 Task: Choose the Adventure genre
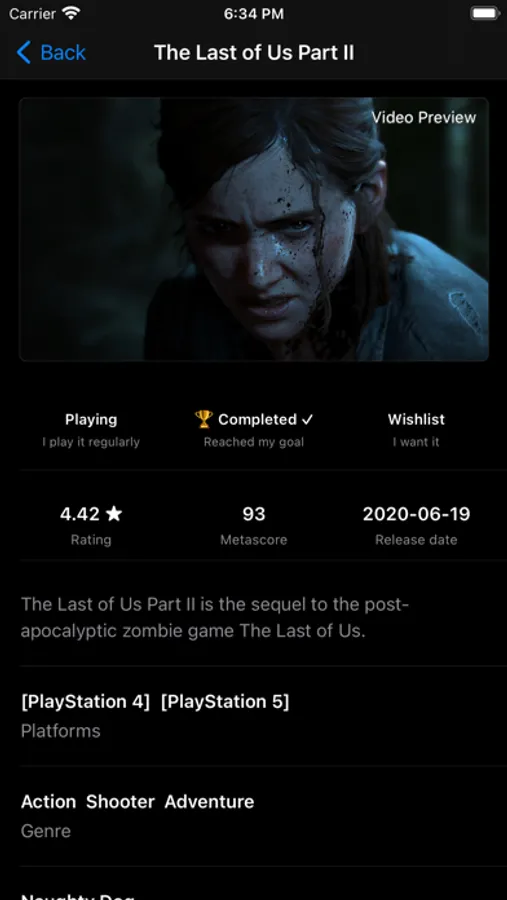tap(209, 801)
